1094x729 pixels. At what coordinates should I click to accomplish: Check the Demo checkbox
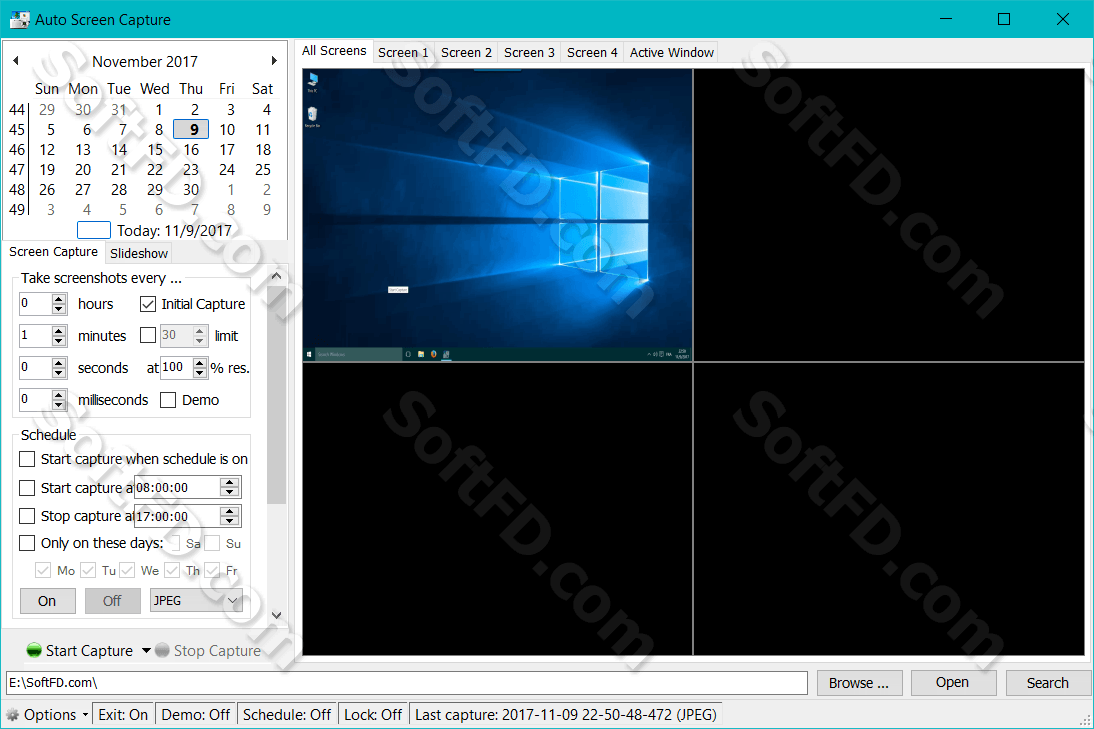point(167,400)
